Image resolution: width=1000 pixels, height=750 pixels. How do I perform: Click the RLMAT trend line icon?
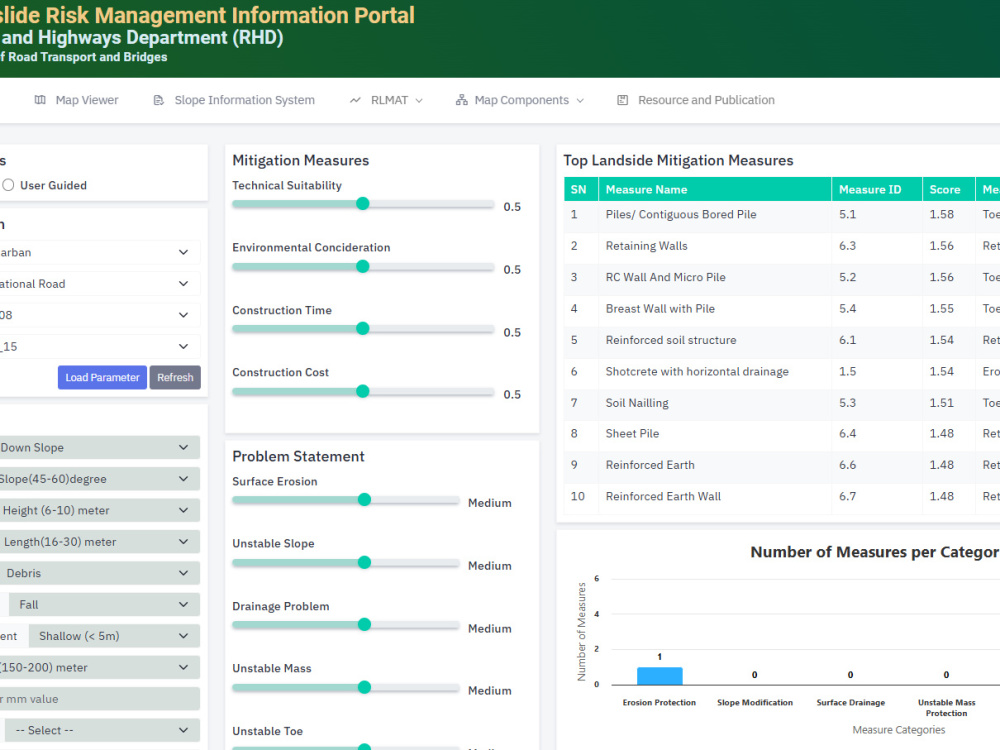tap(355, 100)
